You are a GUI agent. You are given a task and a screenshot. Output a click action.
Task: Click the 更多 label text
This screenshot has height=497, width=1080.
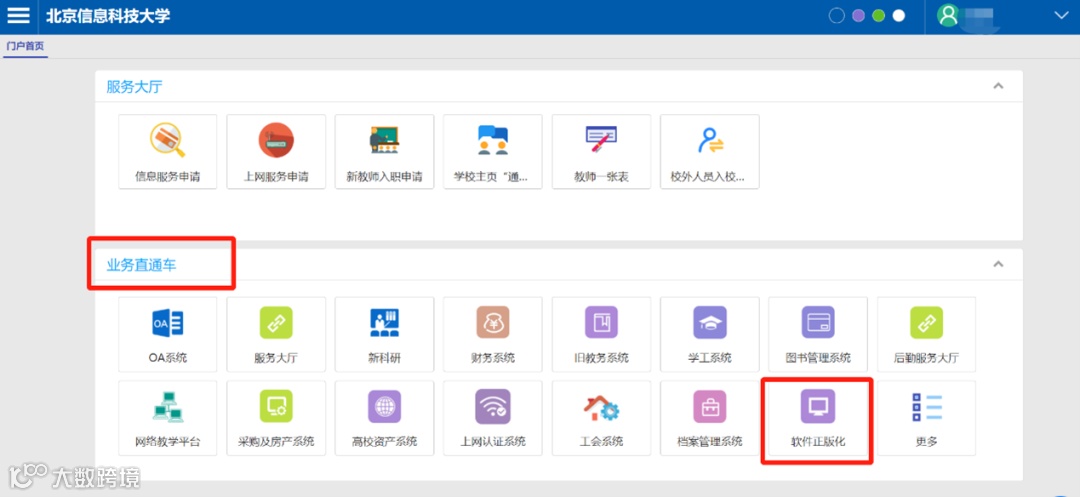926,442
